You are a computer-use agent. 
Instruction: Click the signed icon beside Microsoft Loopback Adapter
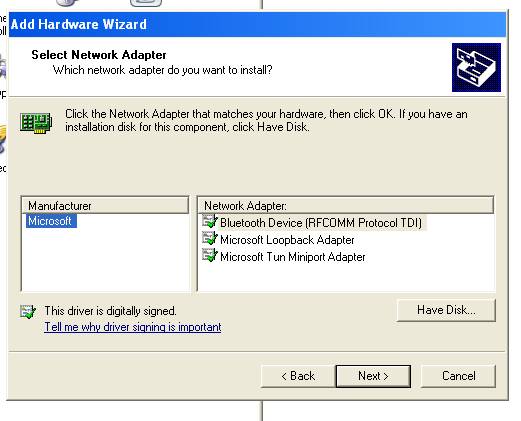pyautogui.click(x=210, y=239)
